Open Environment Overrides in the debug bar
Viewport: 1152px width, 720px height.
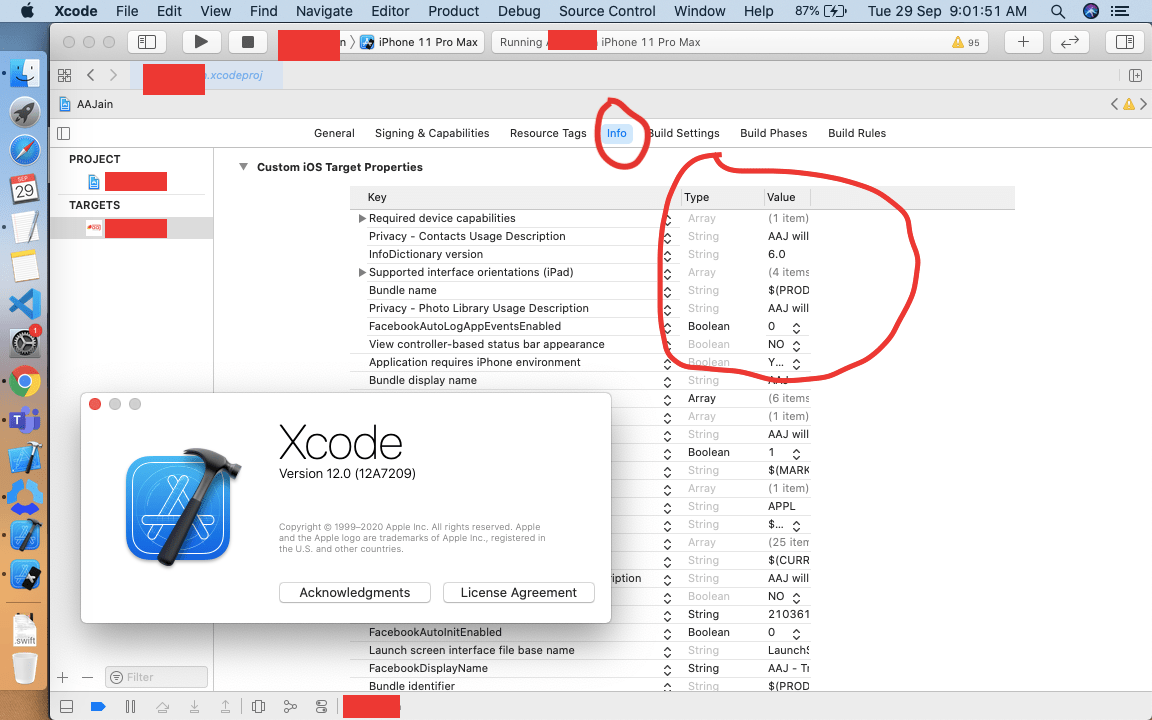[x=321, y=706]
